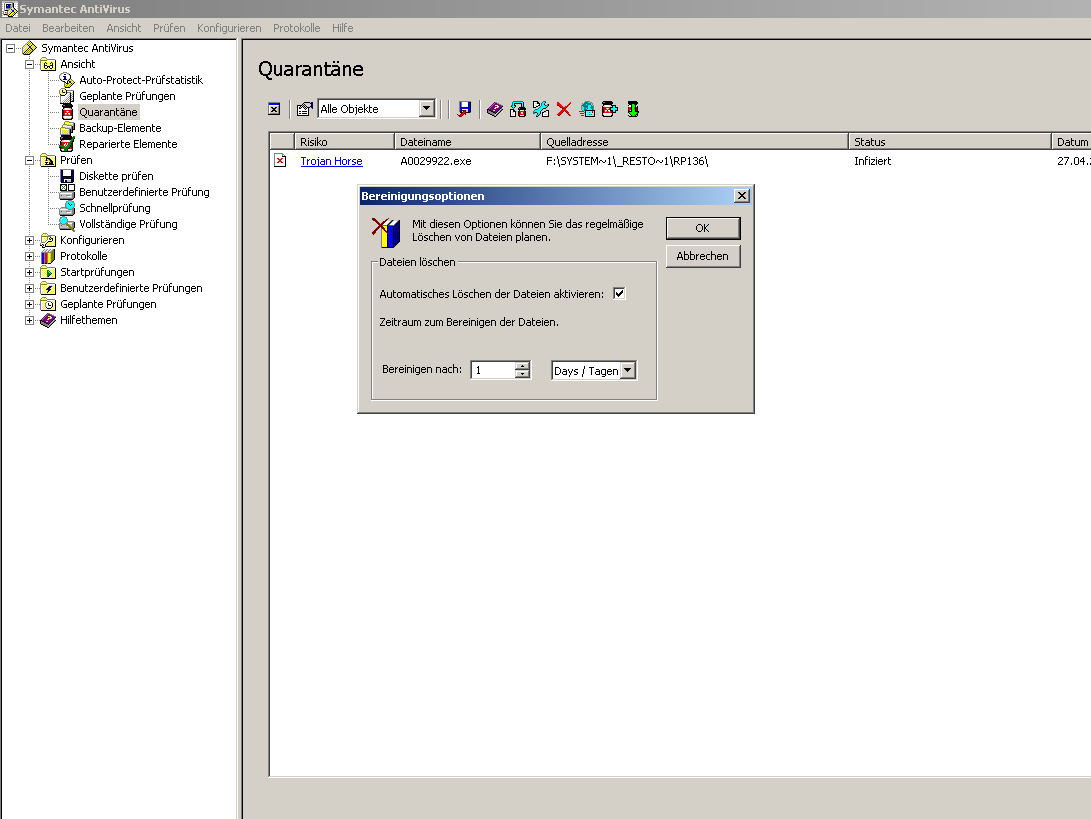
Task: Collapse the Symantec AntiVirus root node
Action: tap(10, 48)
